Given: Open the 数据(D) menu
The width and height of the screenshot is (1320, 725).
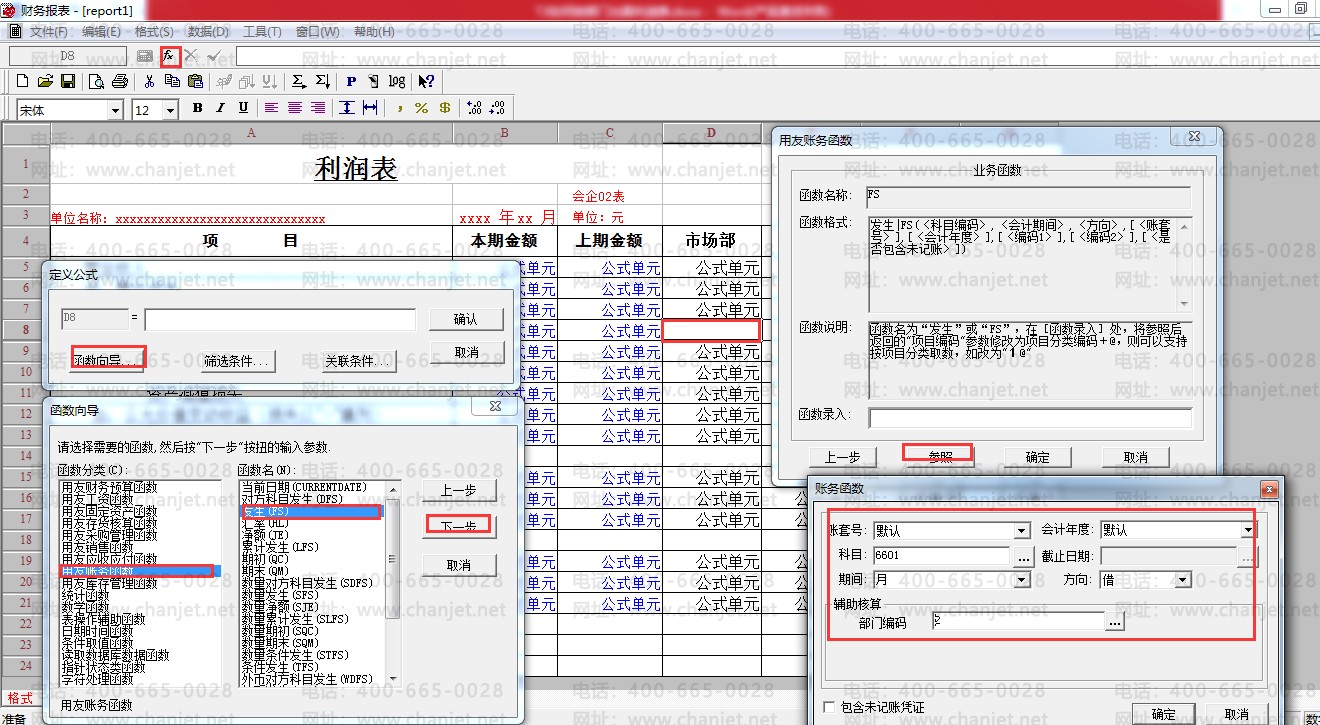Looking at the screenshot, I should coord(208,32).
